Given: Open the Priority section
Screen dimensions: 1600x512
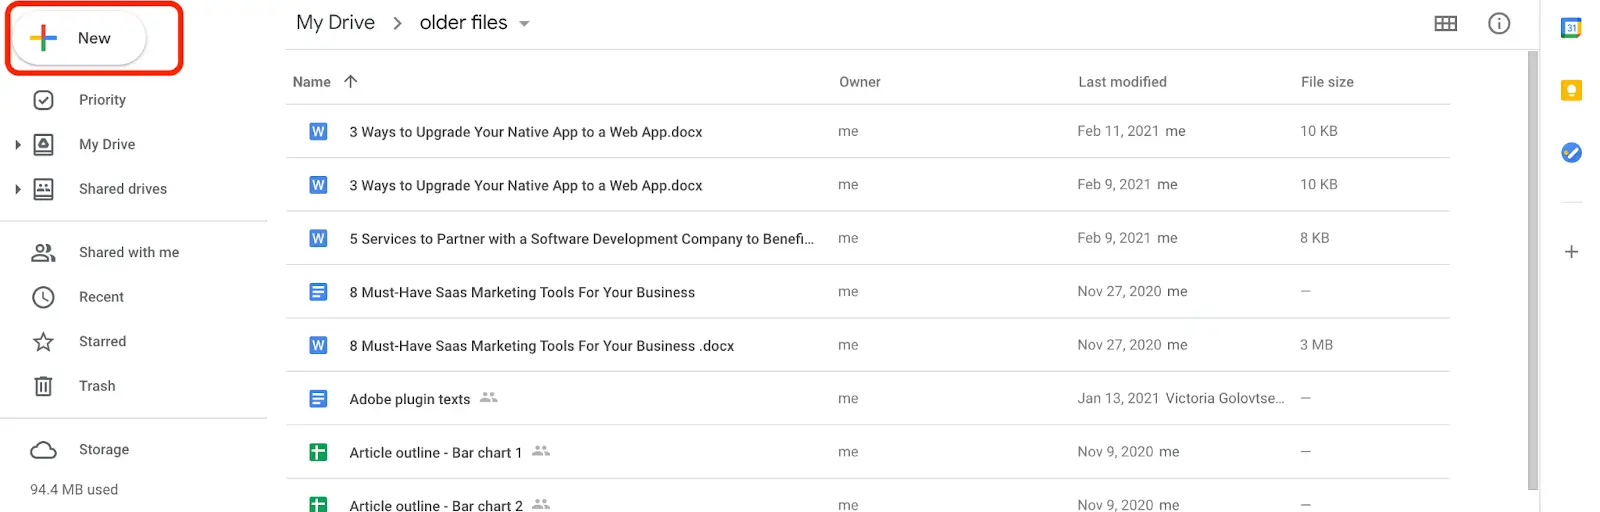Looking at the screenshot, I should tap(102, 100).
